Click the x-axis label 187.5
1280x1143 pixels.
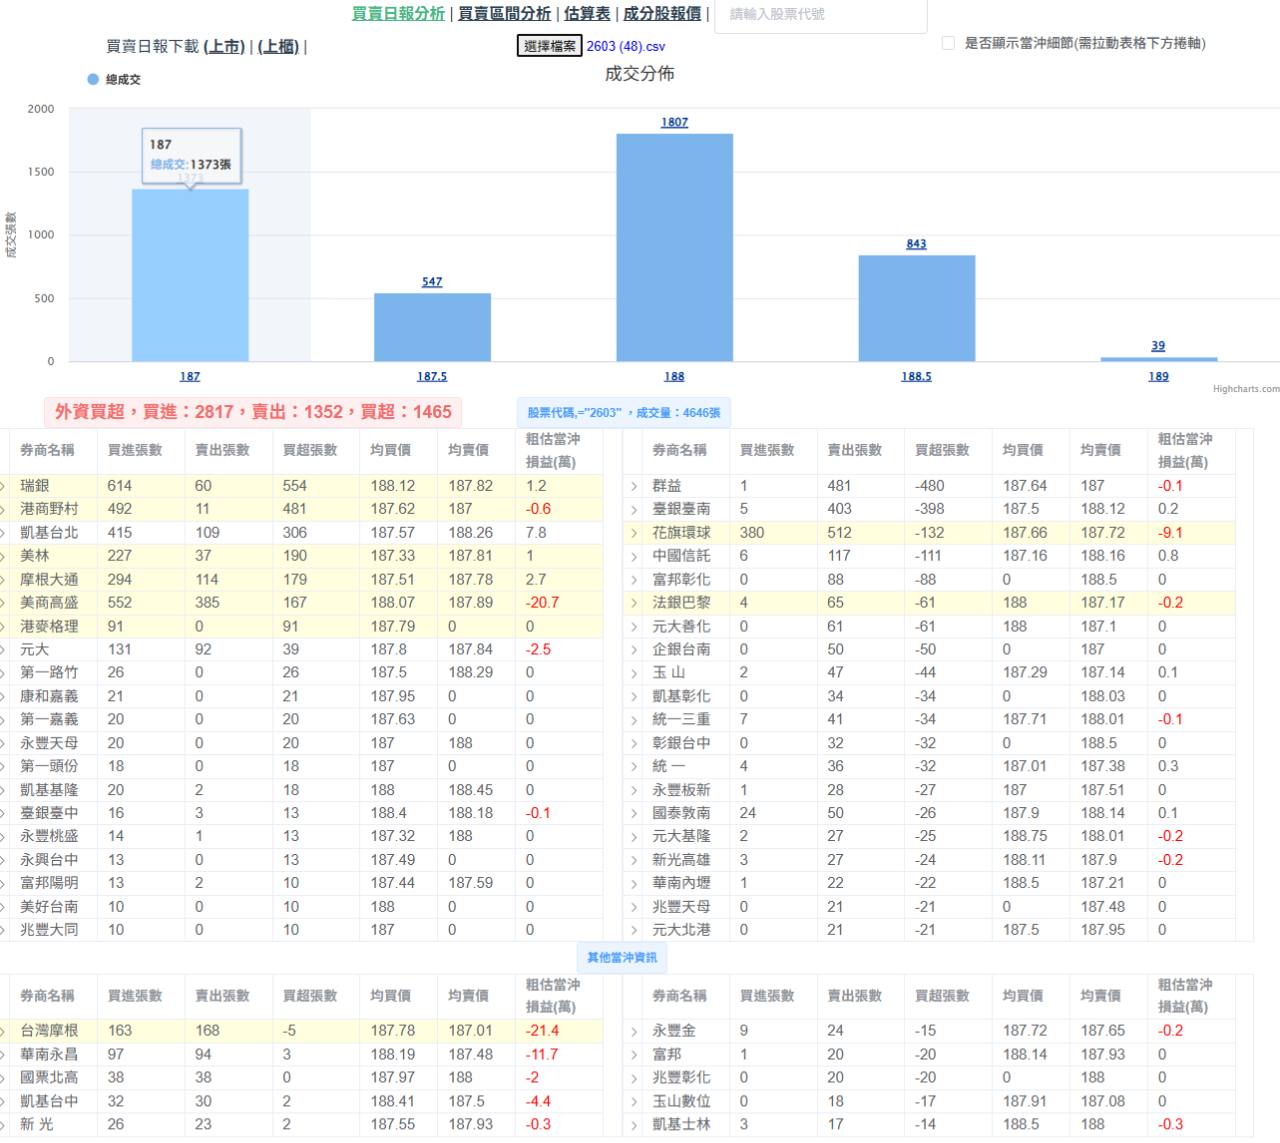(x=432, y=377)
